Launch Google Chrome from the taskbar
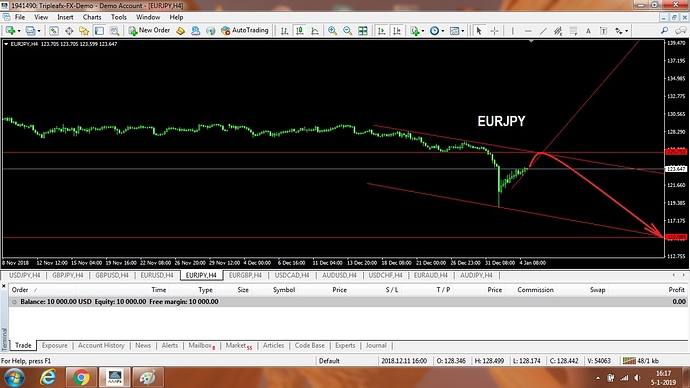690x388 pixels. point(81,377)
